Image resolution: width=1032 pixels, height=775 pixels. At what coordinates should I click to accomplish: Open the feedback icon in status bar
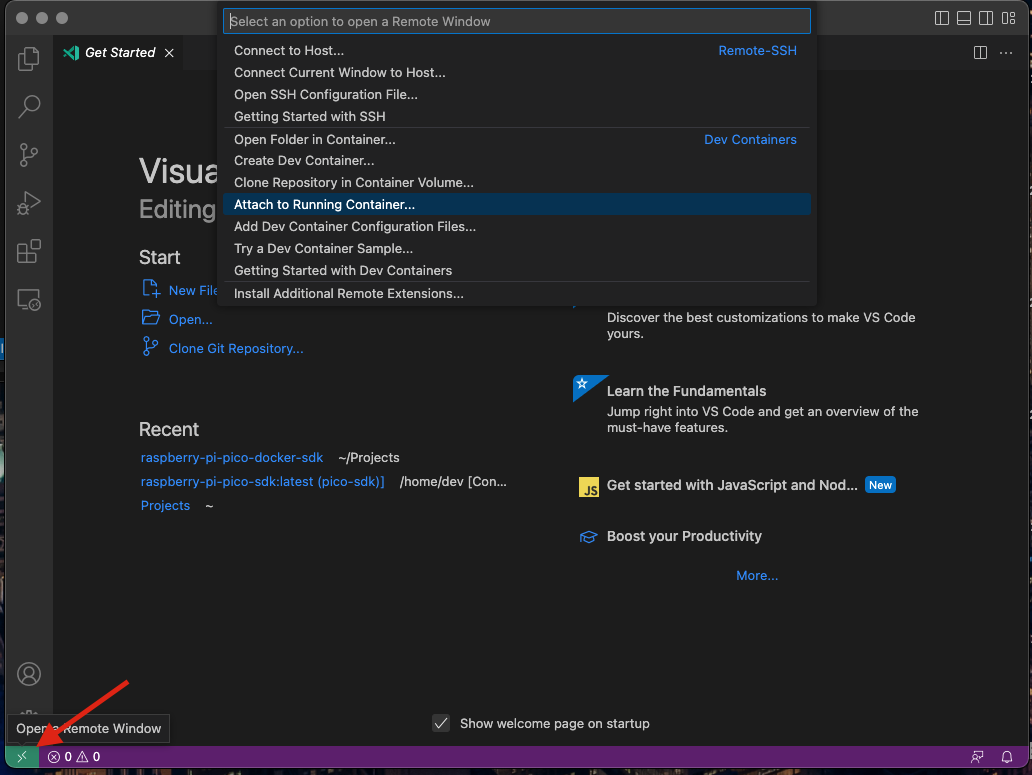977,757
